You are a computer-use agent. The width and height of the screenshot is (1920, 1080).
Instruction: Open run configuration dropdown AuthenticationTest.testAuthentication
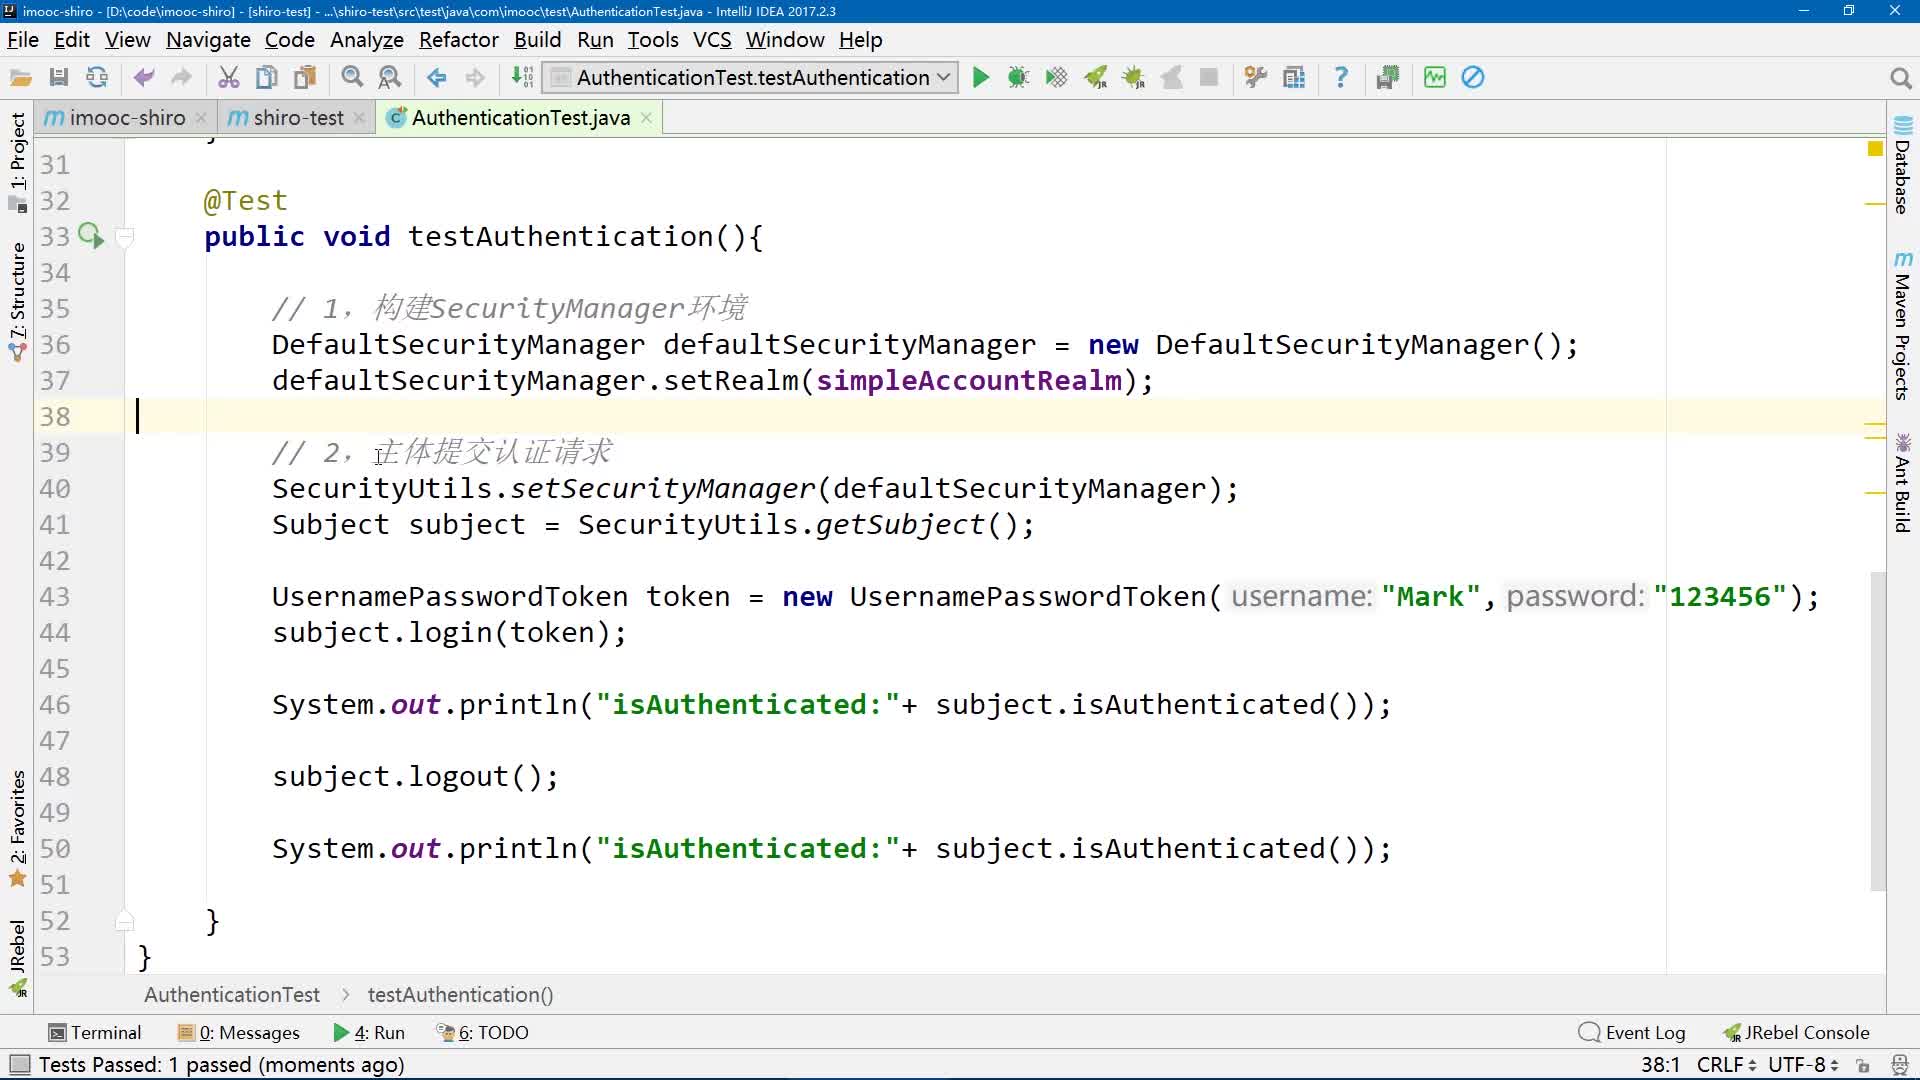click(x=752, y=78)
